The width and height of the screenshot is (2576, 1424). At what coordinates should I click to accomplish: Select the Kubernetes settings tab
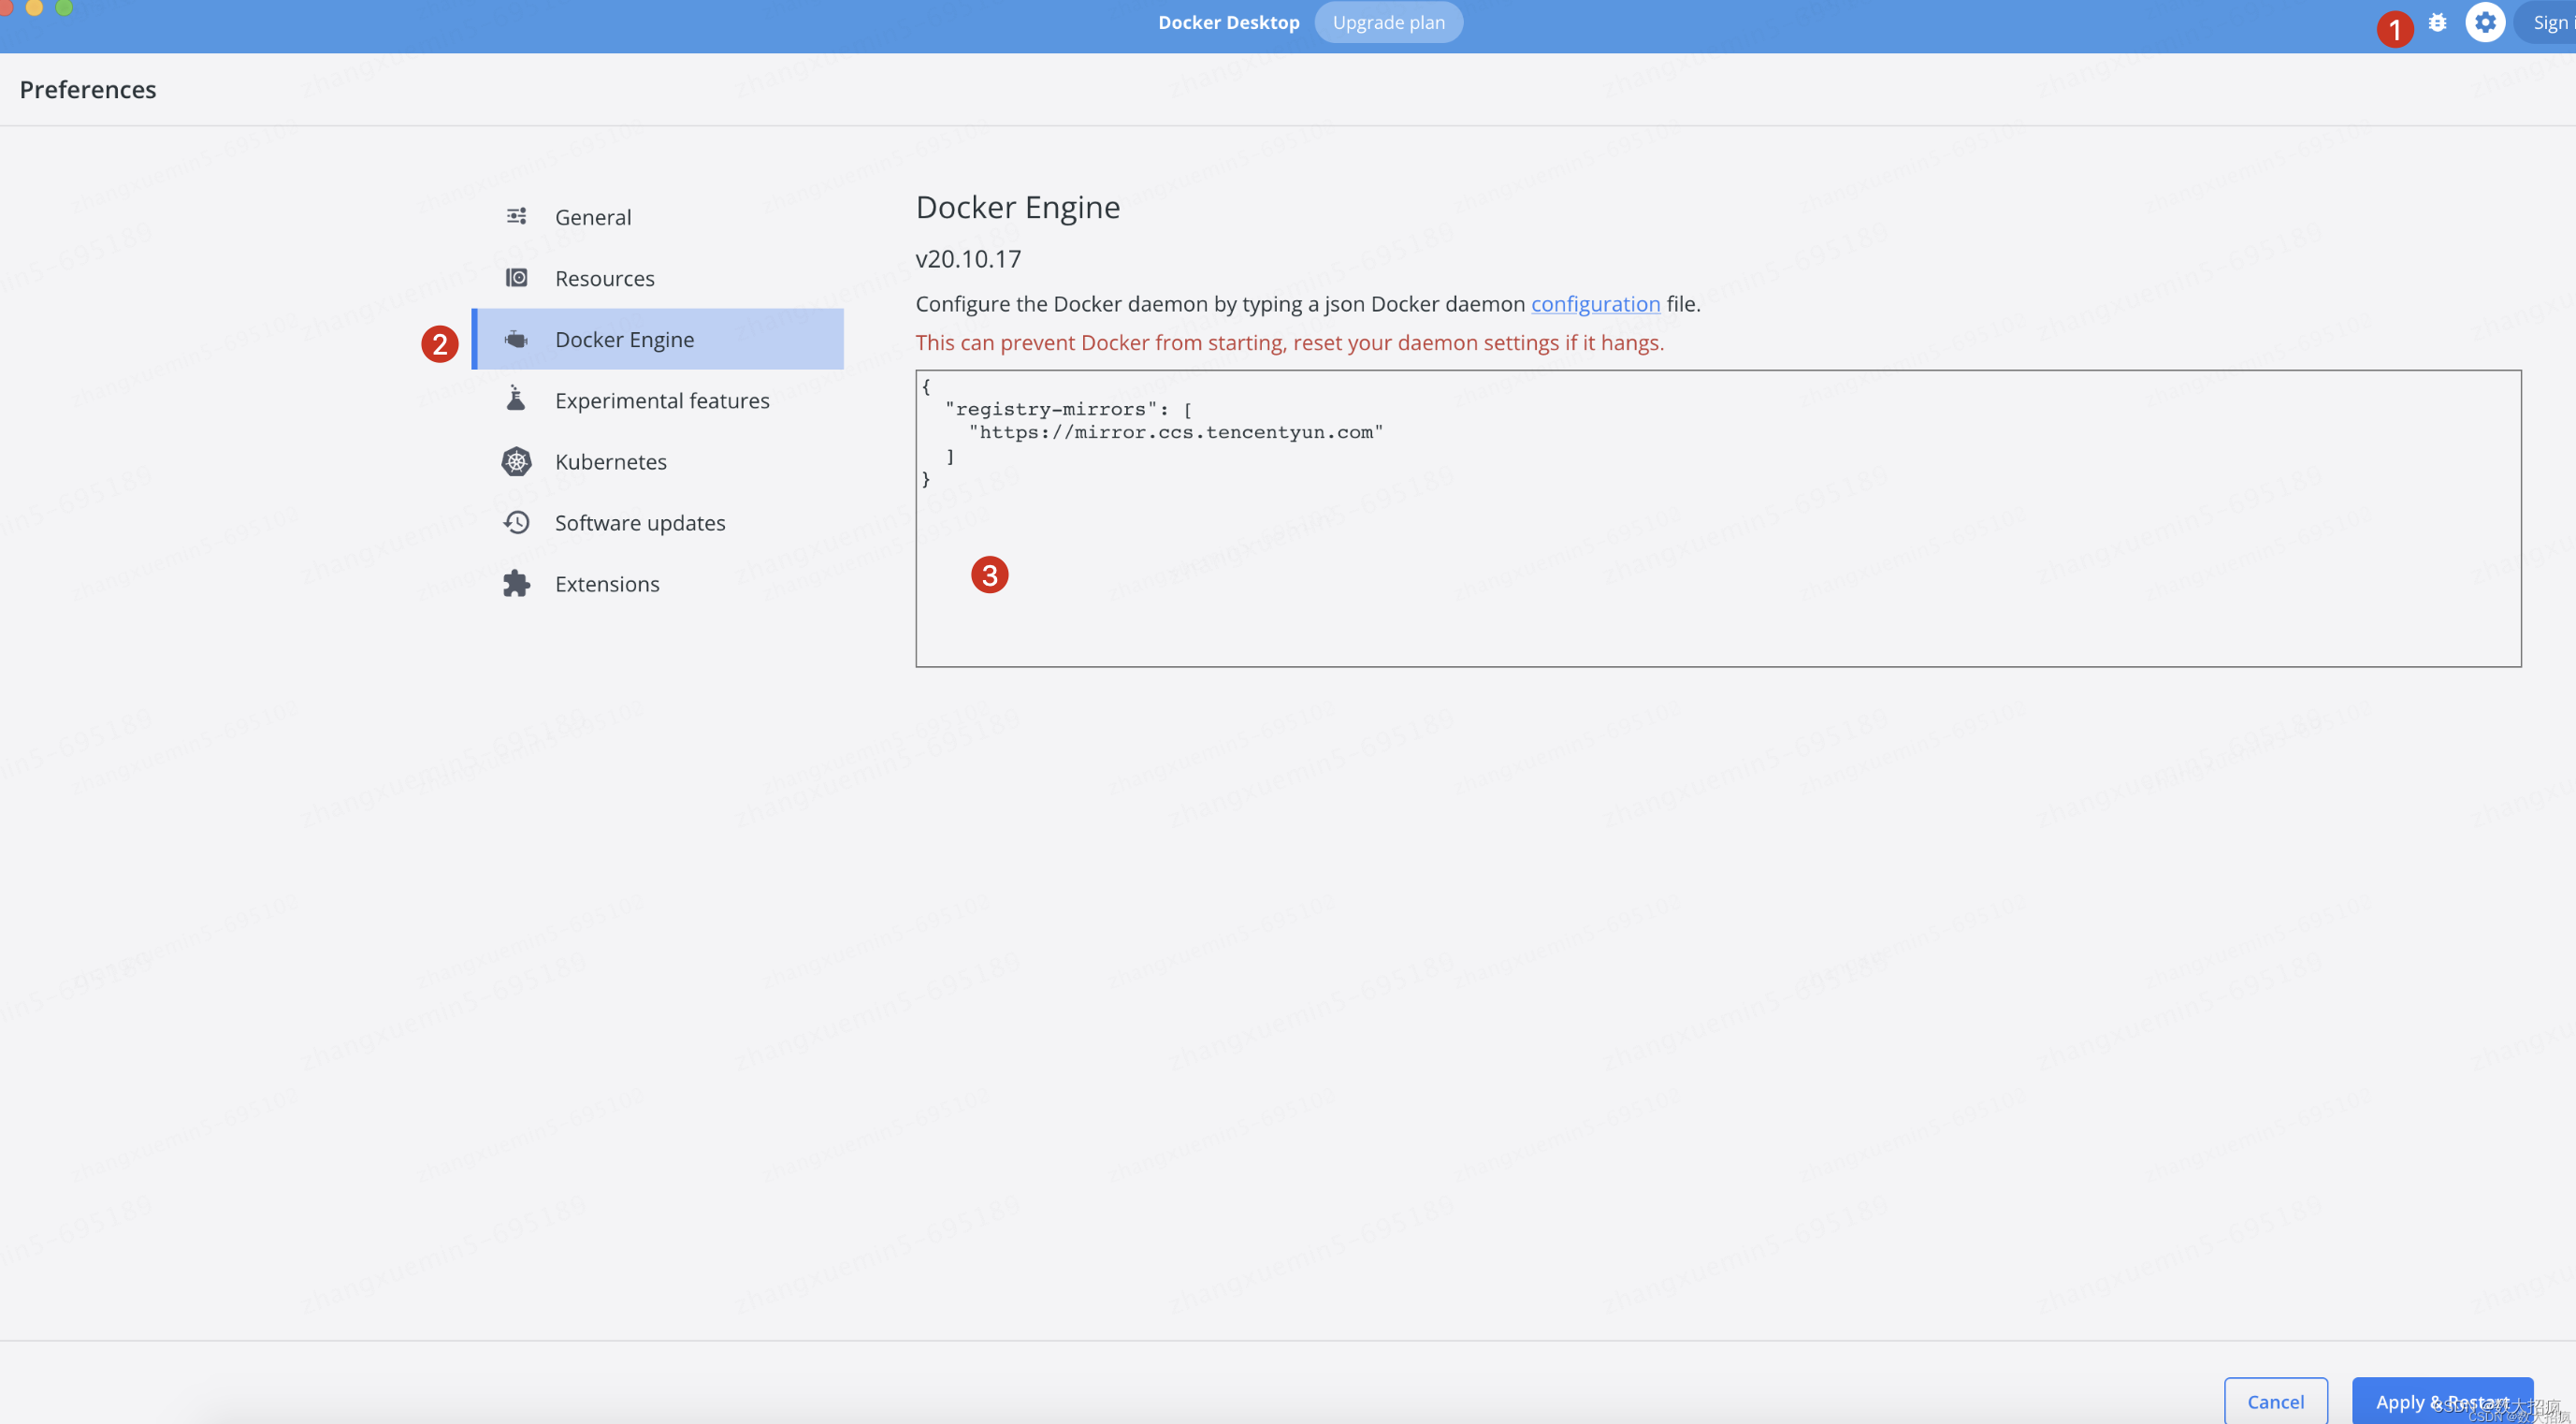pyautogui.click(x=610, y=461)
